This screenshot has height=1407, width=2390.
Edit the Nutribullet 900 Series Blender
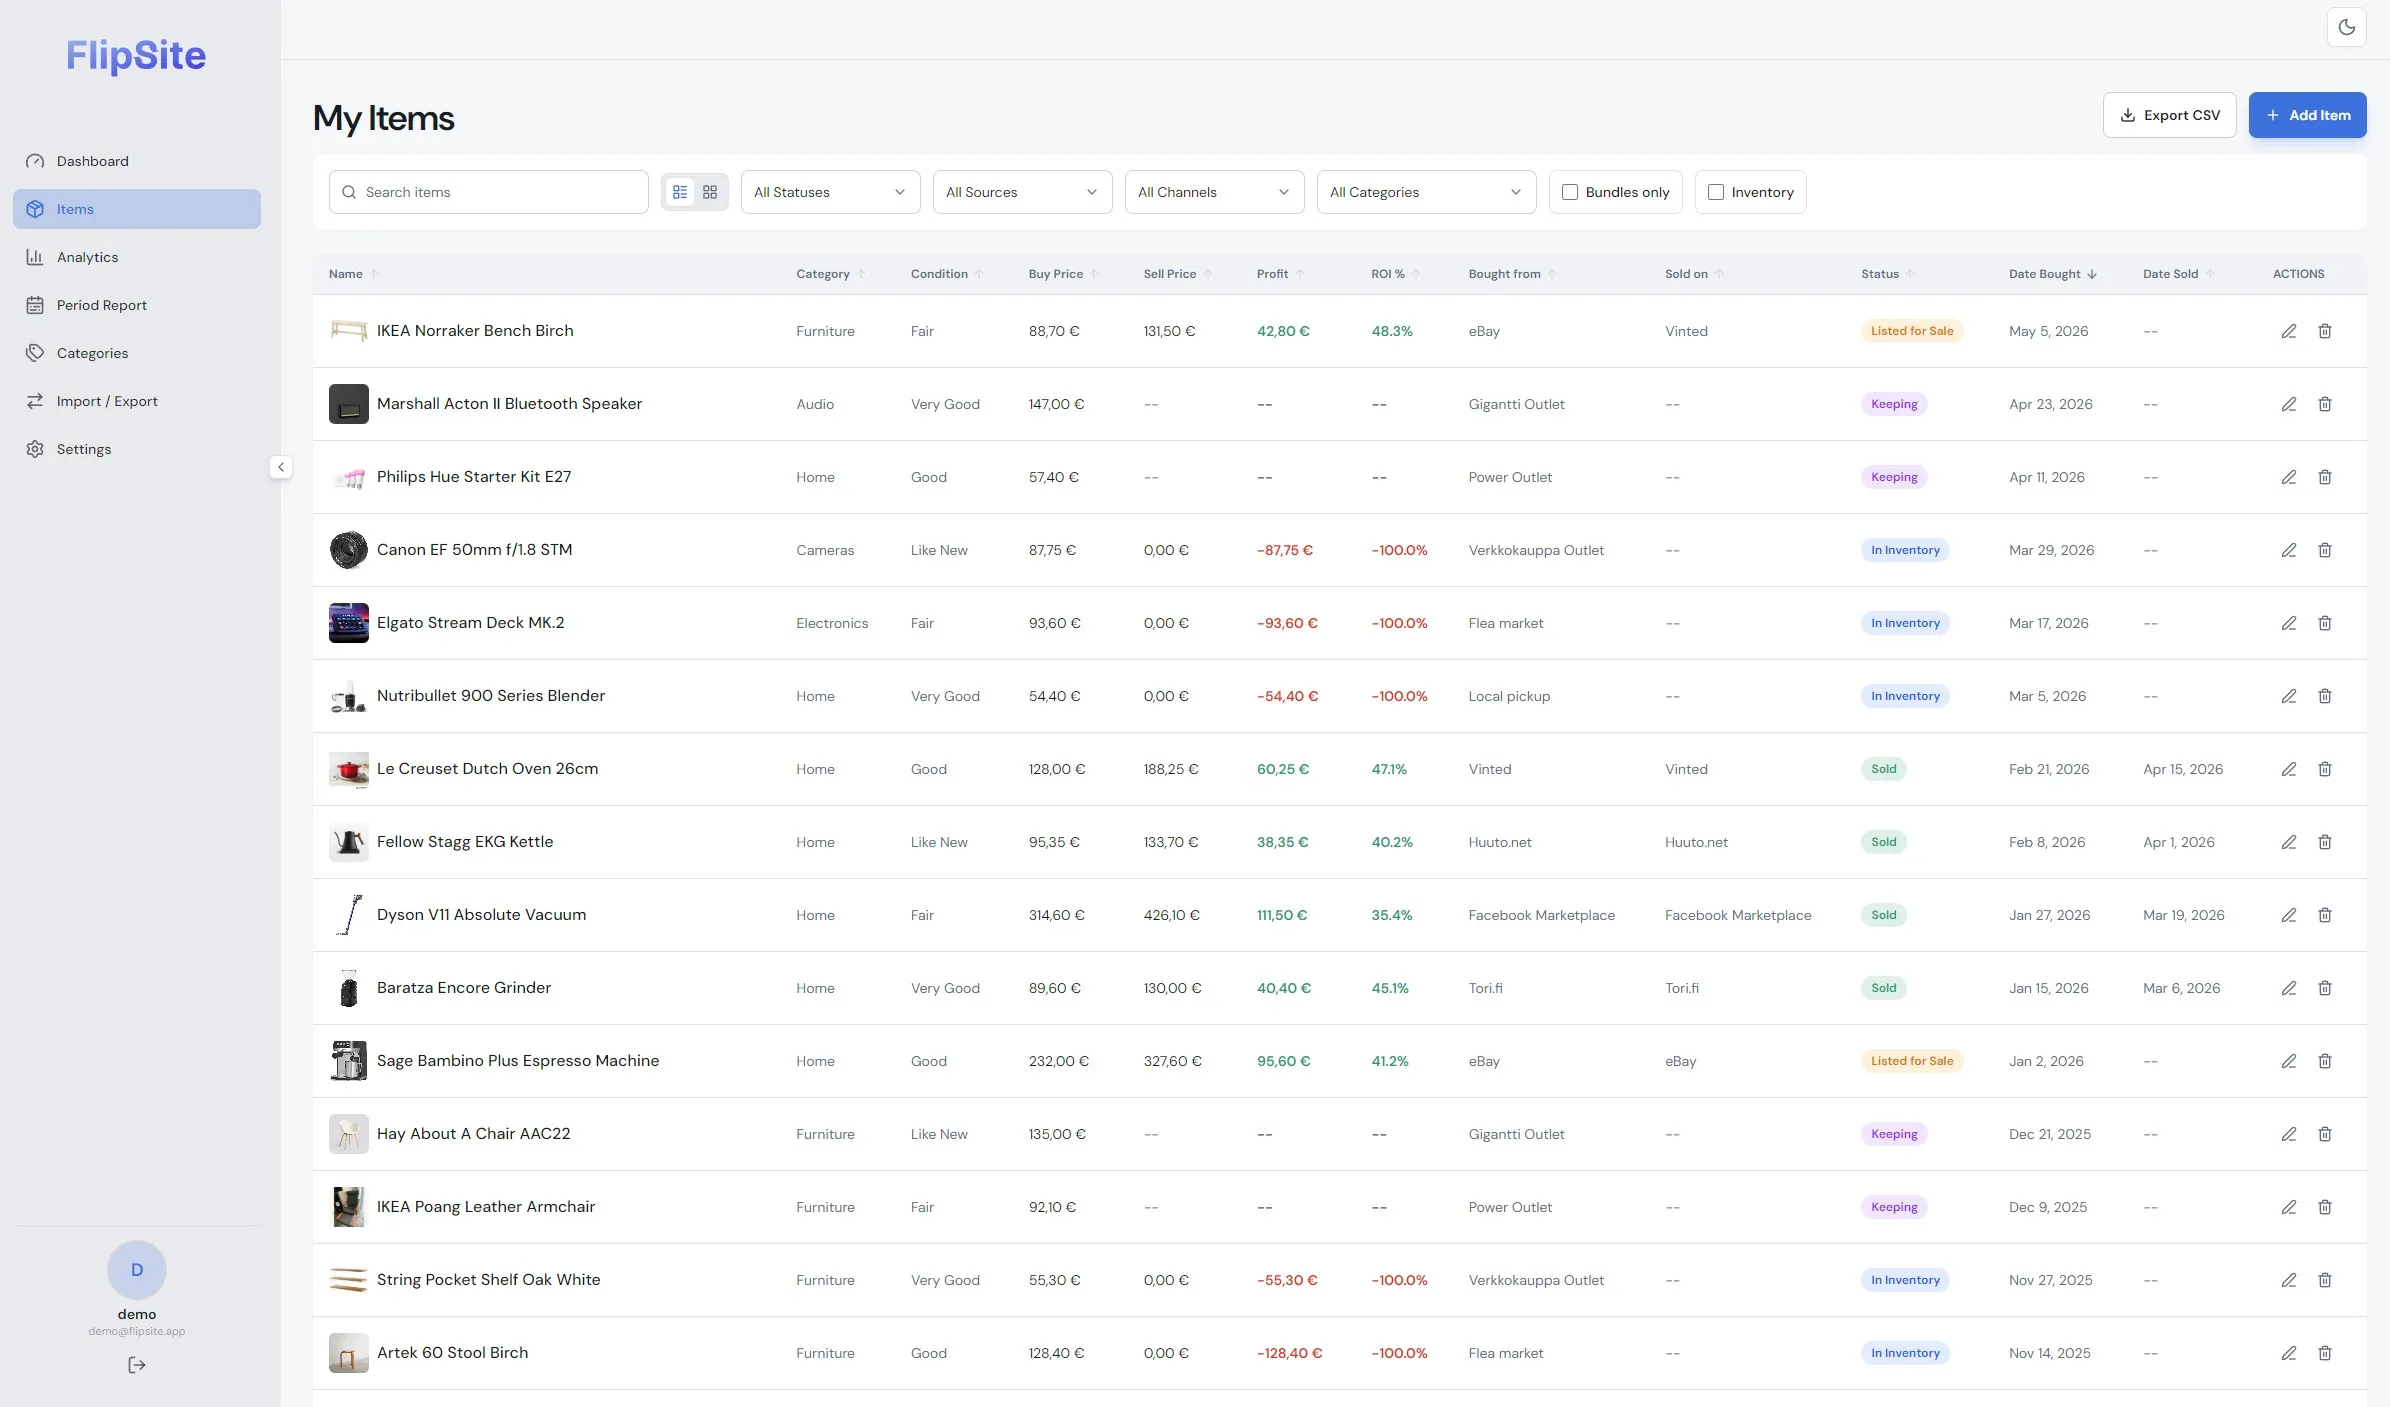click(2288, 696)
